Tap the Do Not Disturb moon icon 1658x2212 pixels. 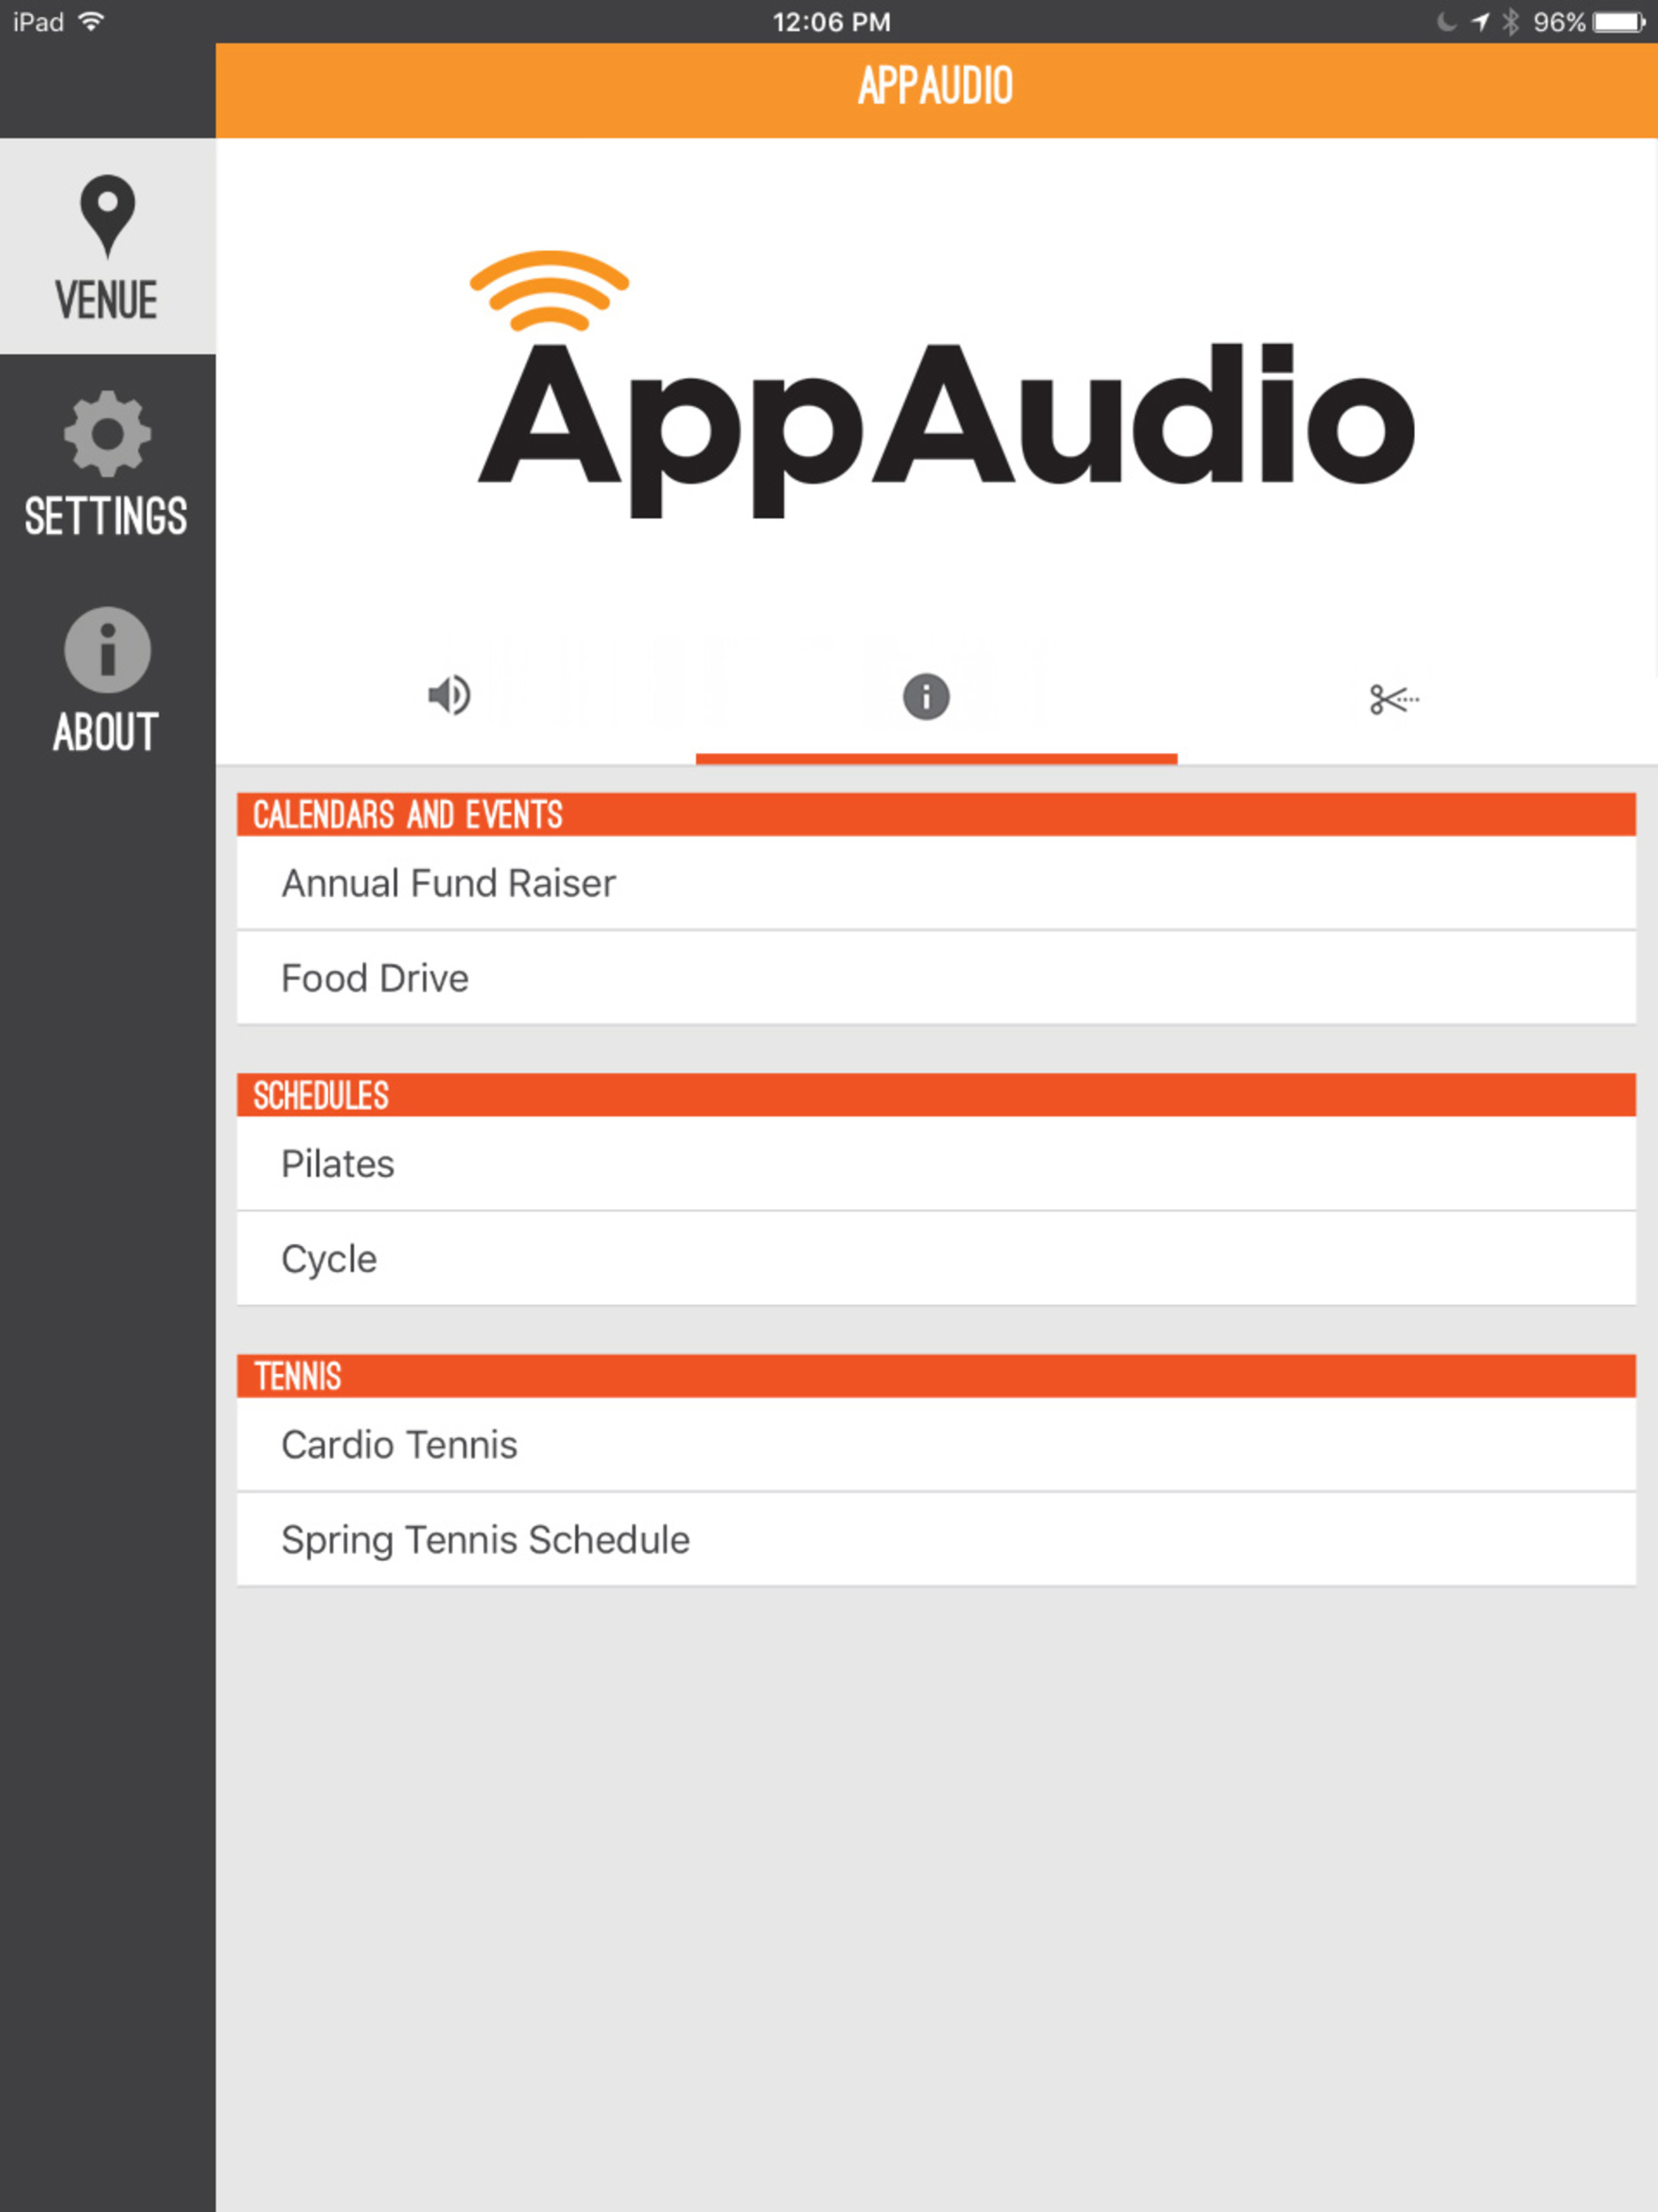pos(1446,22)
